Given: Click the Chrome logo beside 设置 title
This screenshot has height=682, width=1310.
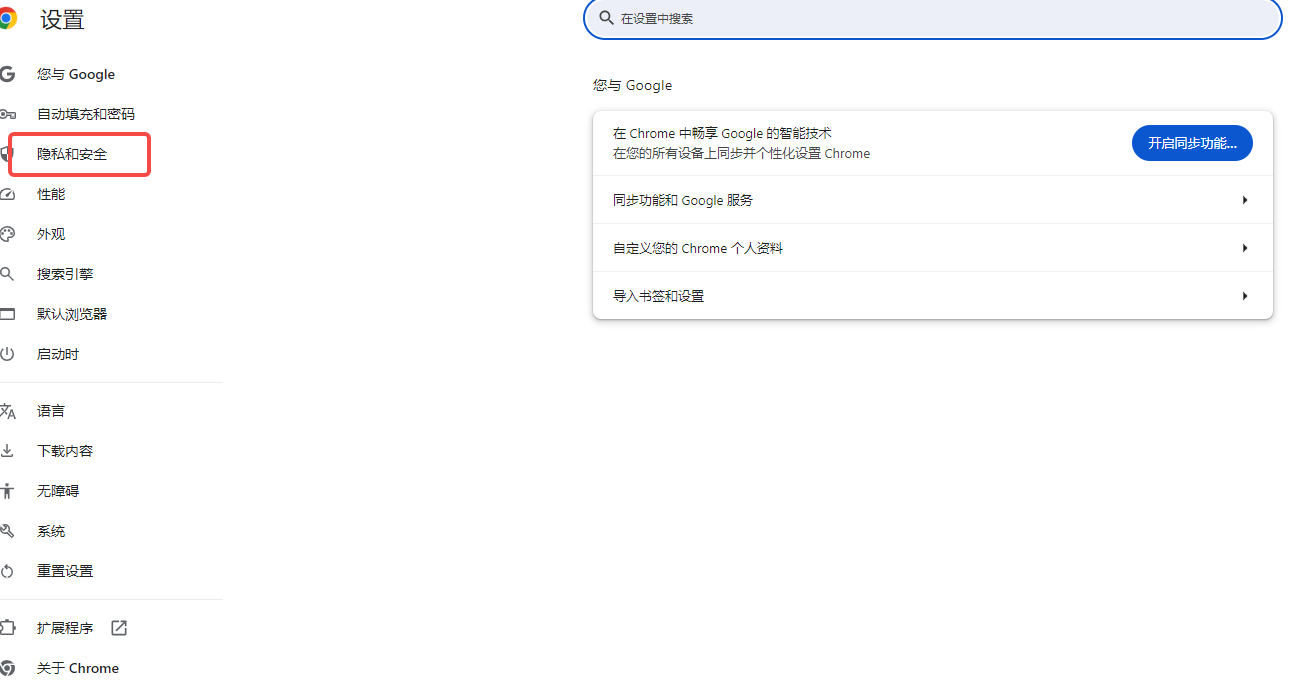Looking at the screenshot, I should click(6, 19).
